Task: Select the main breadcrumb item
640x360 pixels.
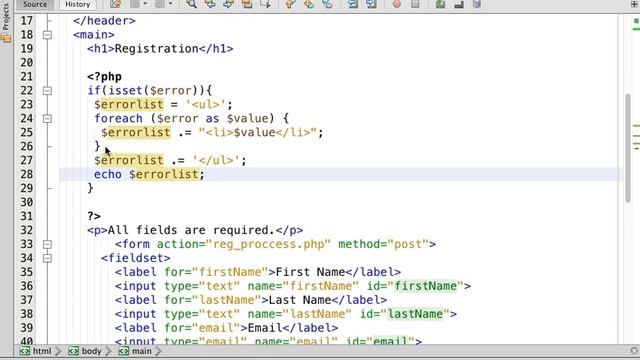Action: click(x=136, y=351)
